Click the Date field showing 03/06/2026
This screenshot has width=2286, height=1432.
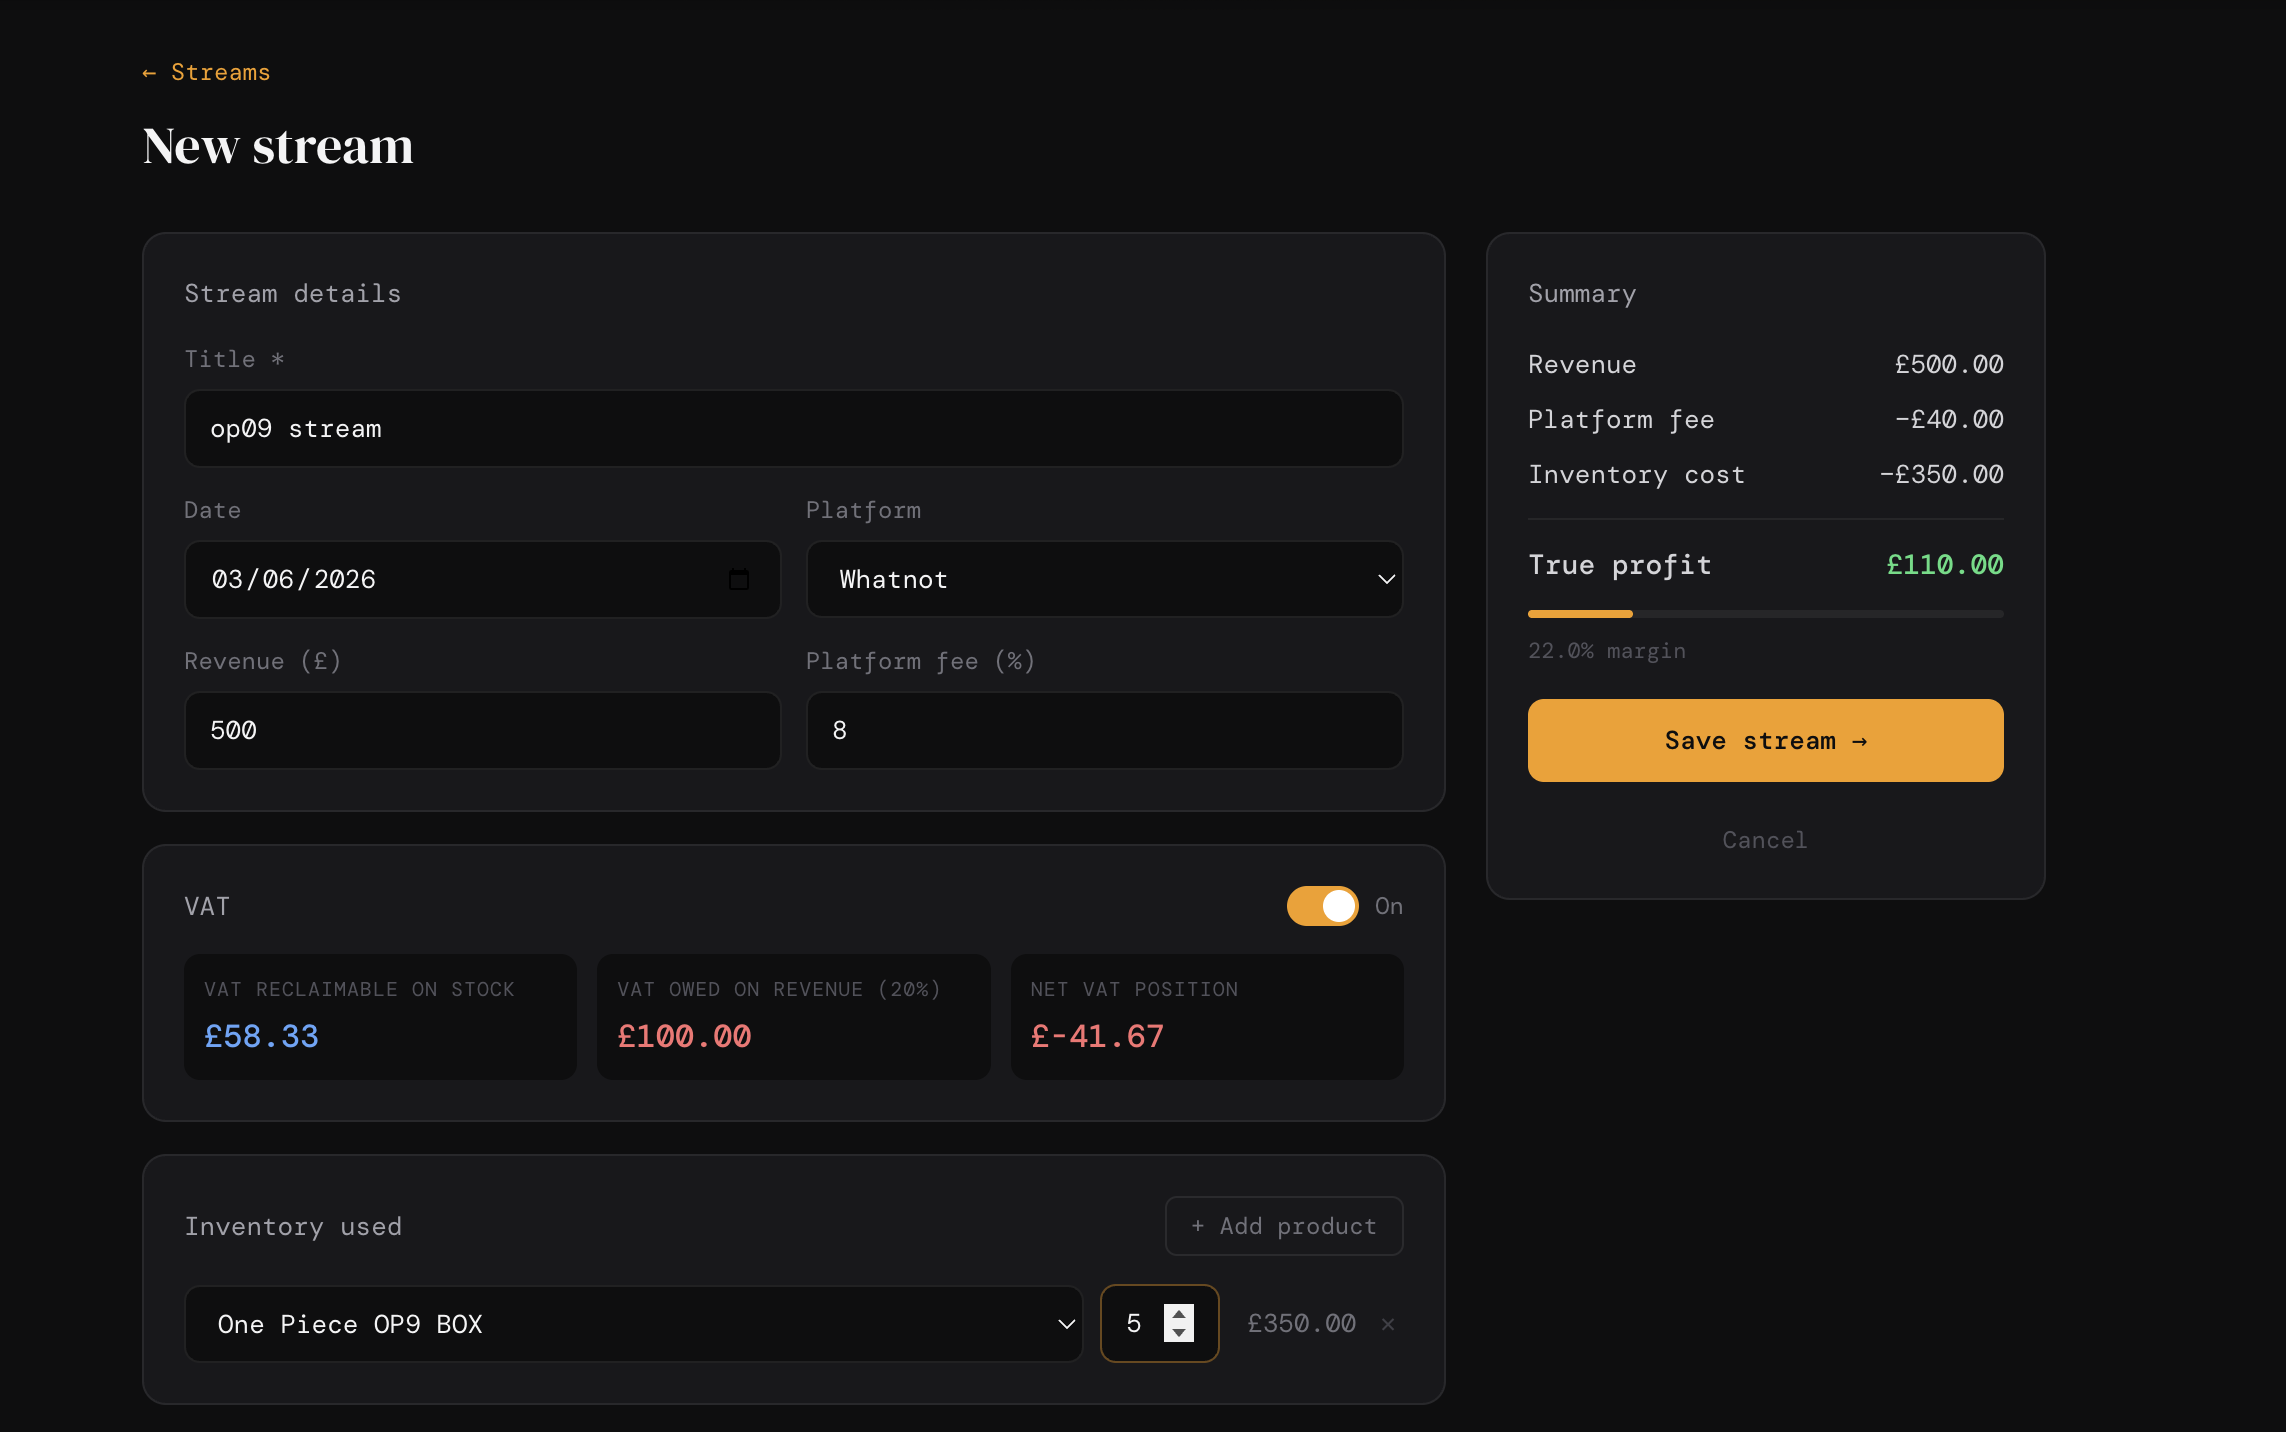tap(482, 579)
